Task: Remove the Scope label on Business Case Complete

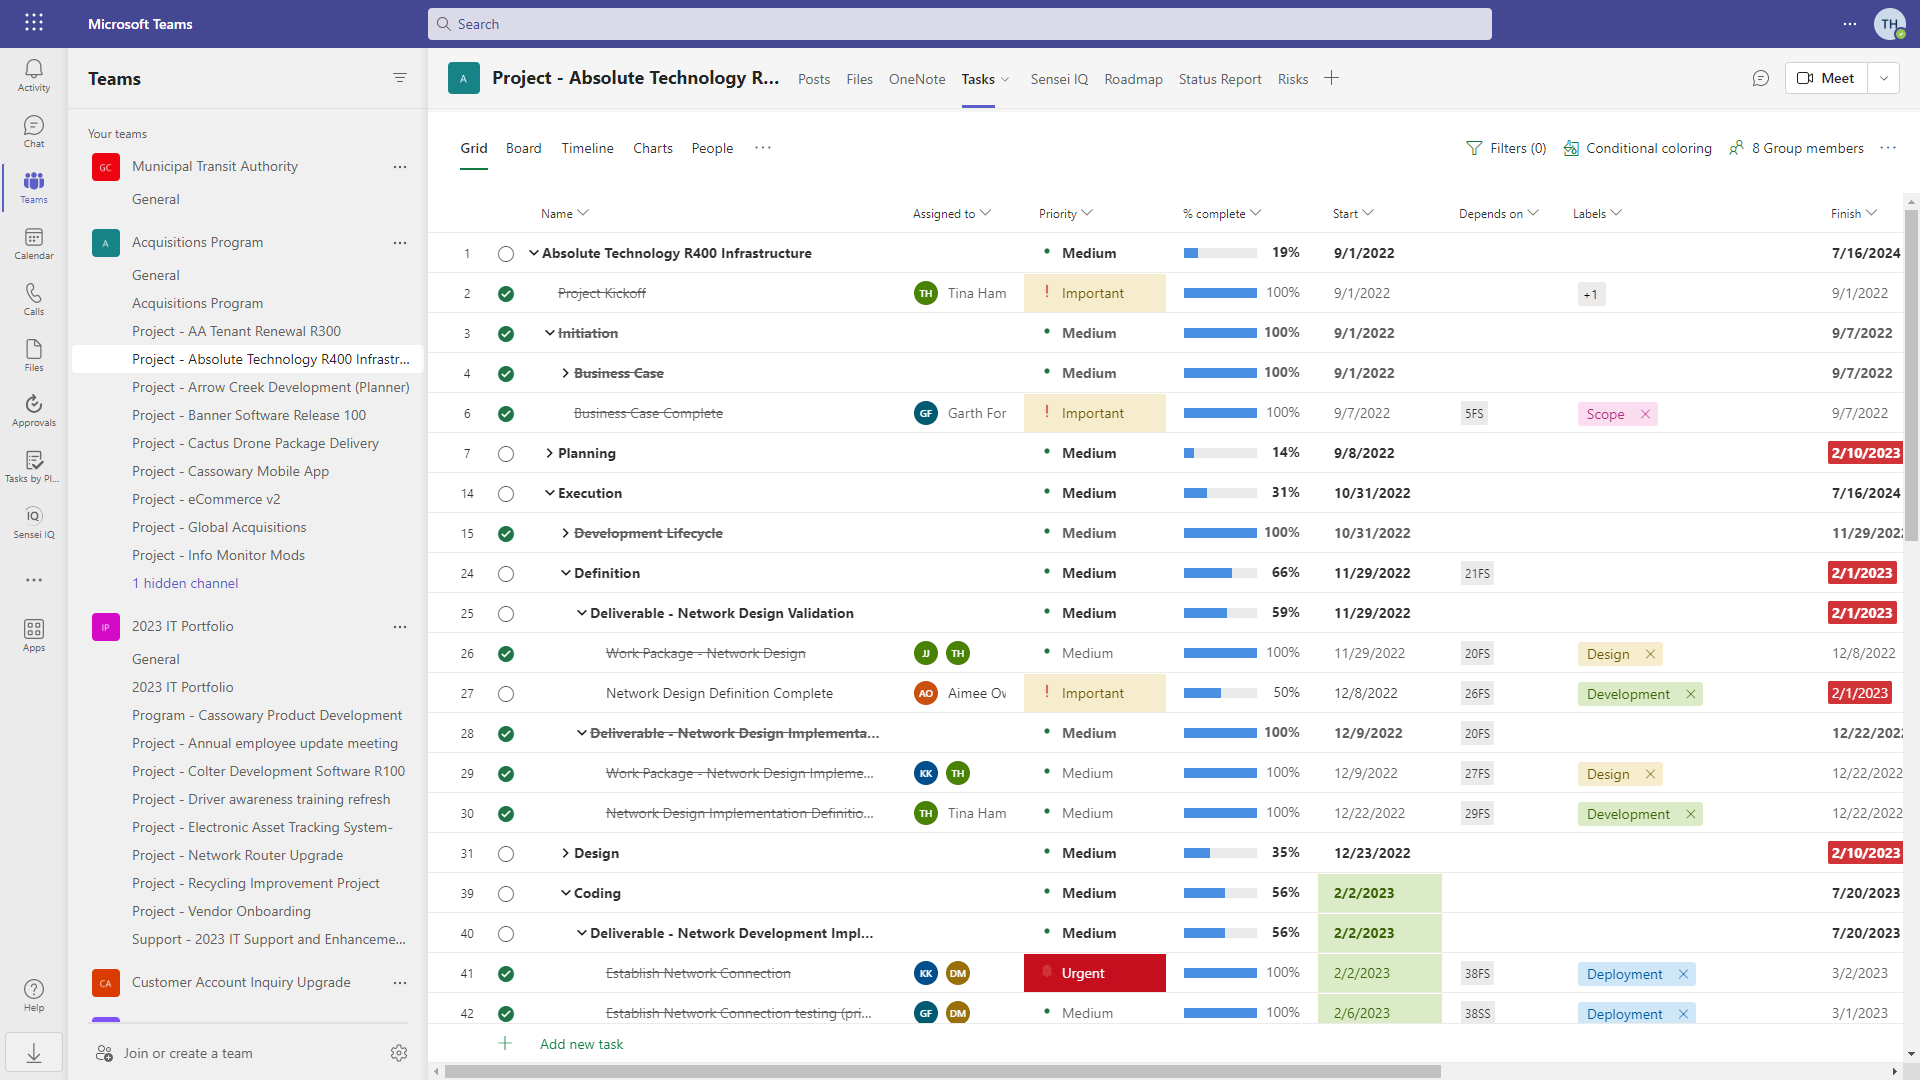Action: (1645, 414)
